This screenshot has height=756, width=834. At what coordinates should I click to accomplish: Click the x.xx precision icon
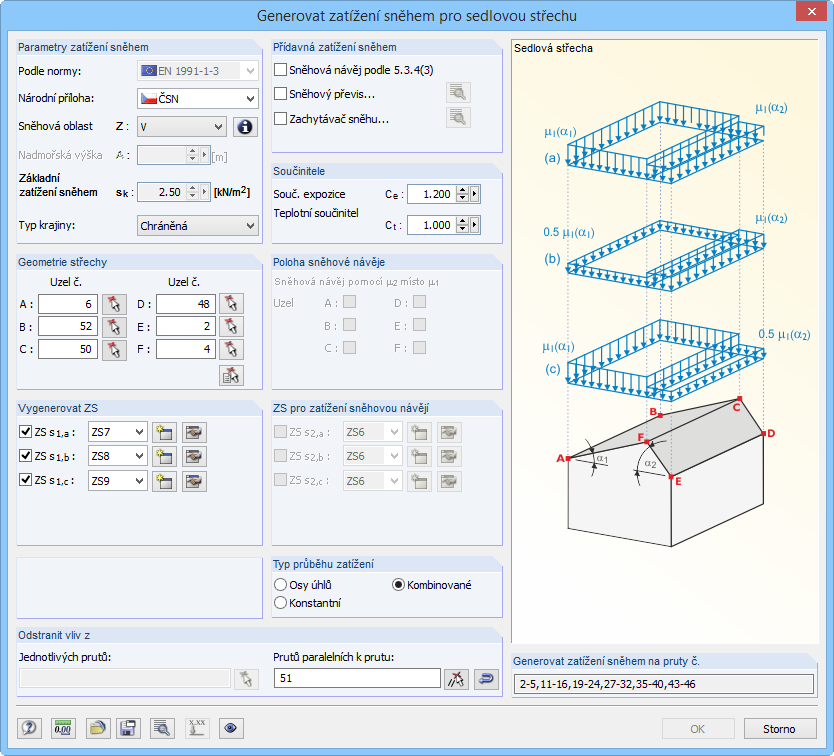click(x=197, y=728)
